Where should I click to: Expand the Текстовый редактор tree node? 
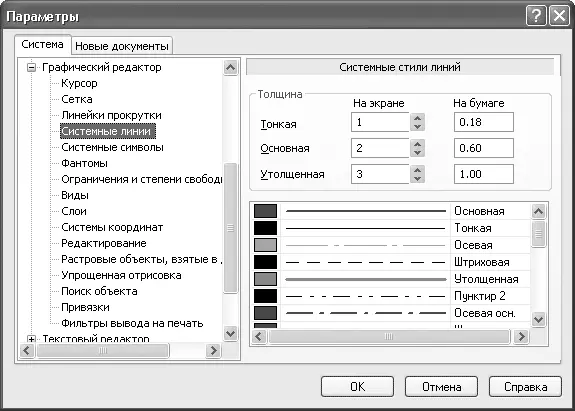pos(32,339)
